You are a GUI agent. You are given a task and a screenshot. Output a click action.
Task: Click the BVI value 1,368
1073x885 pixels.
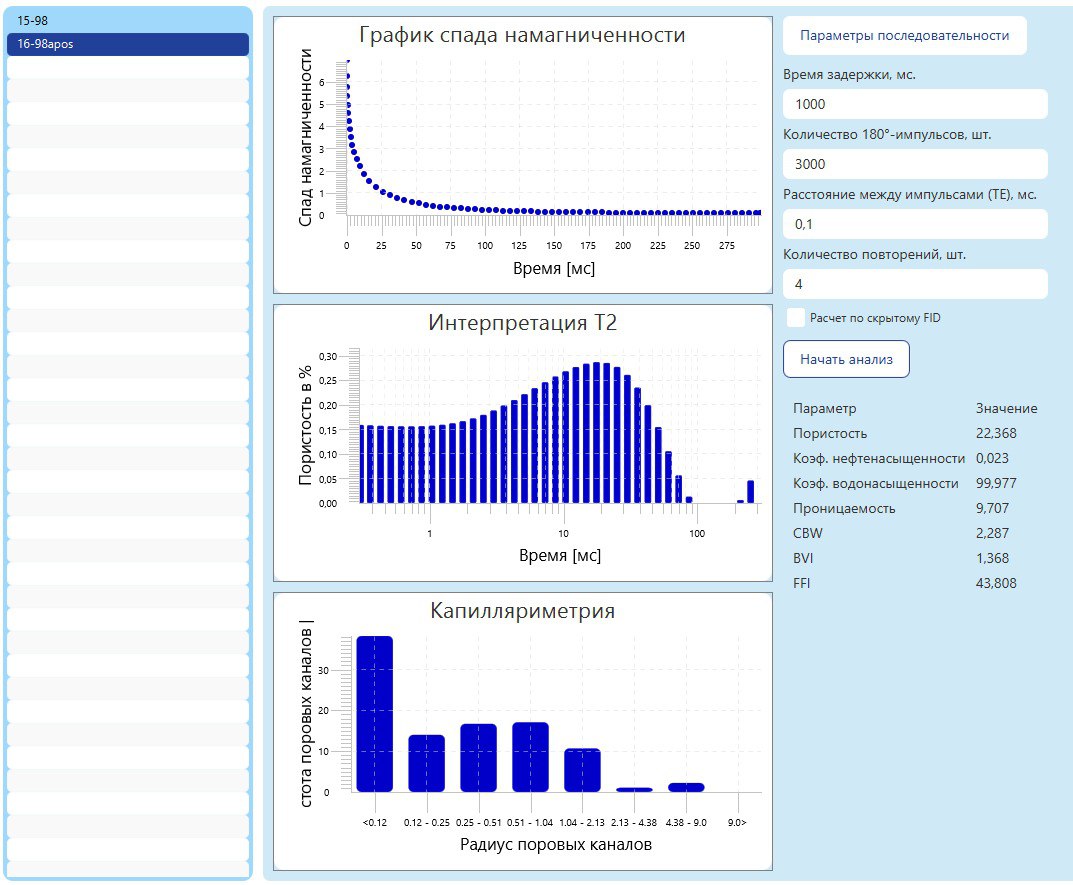(992, 559)
